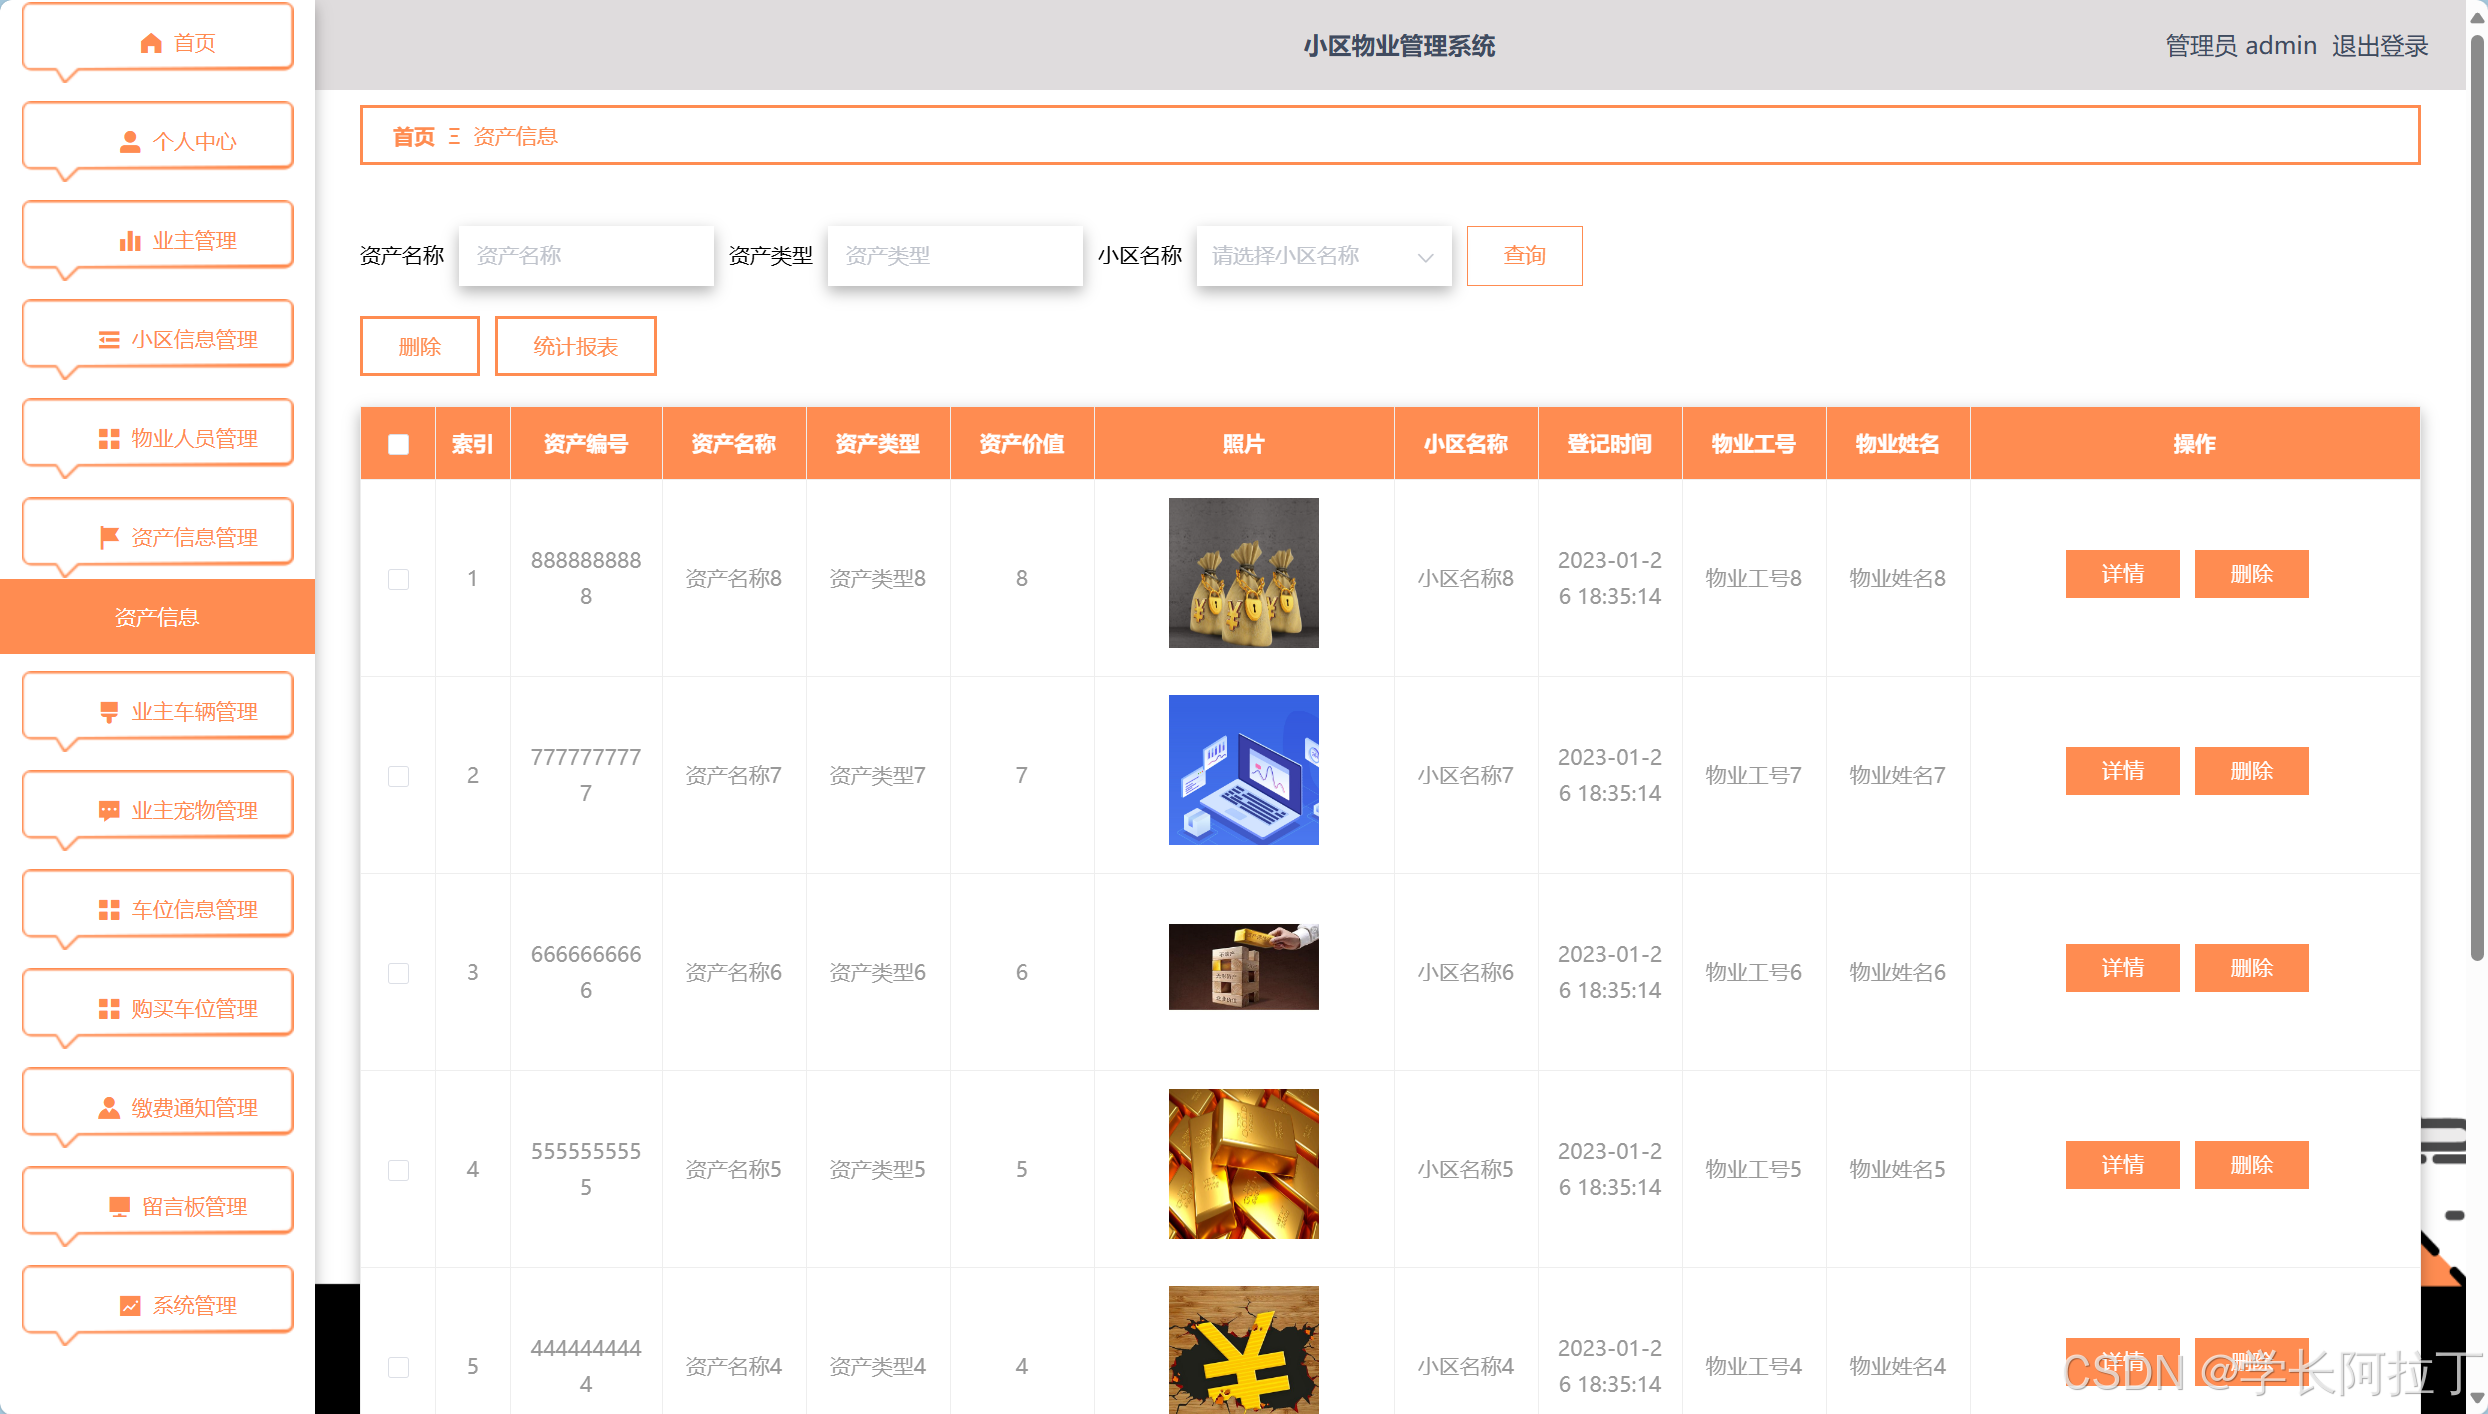
Task: Open the 请选择小区名称 dropdown
Action: pos(1323,256)
